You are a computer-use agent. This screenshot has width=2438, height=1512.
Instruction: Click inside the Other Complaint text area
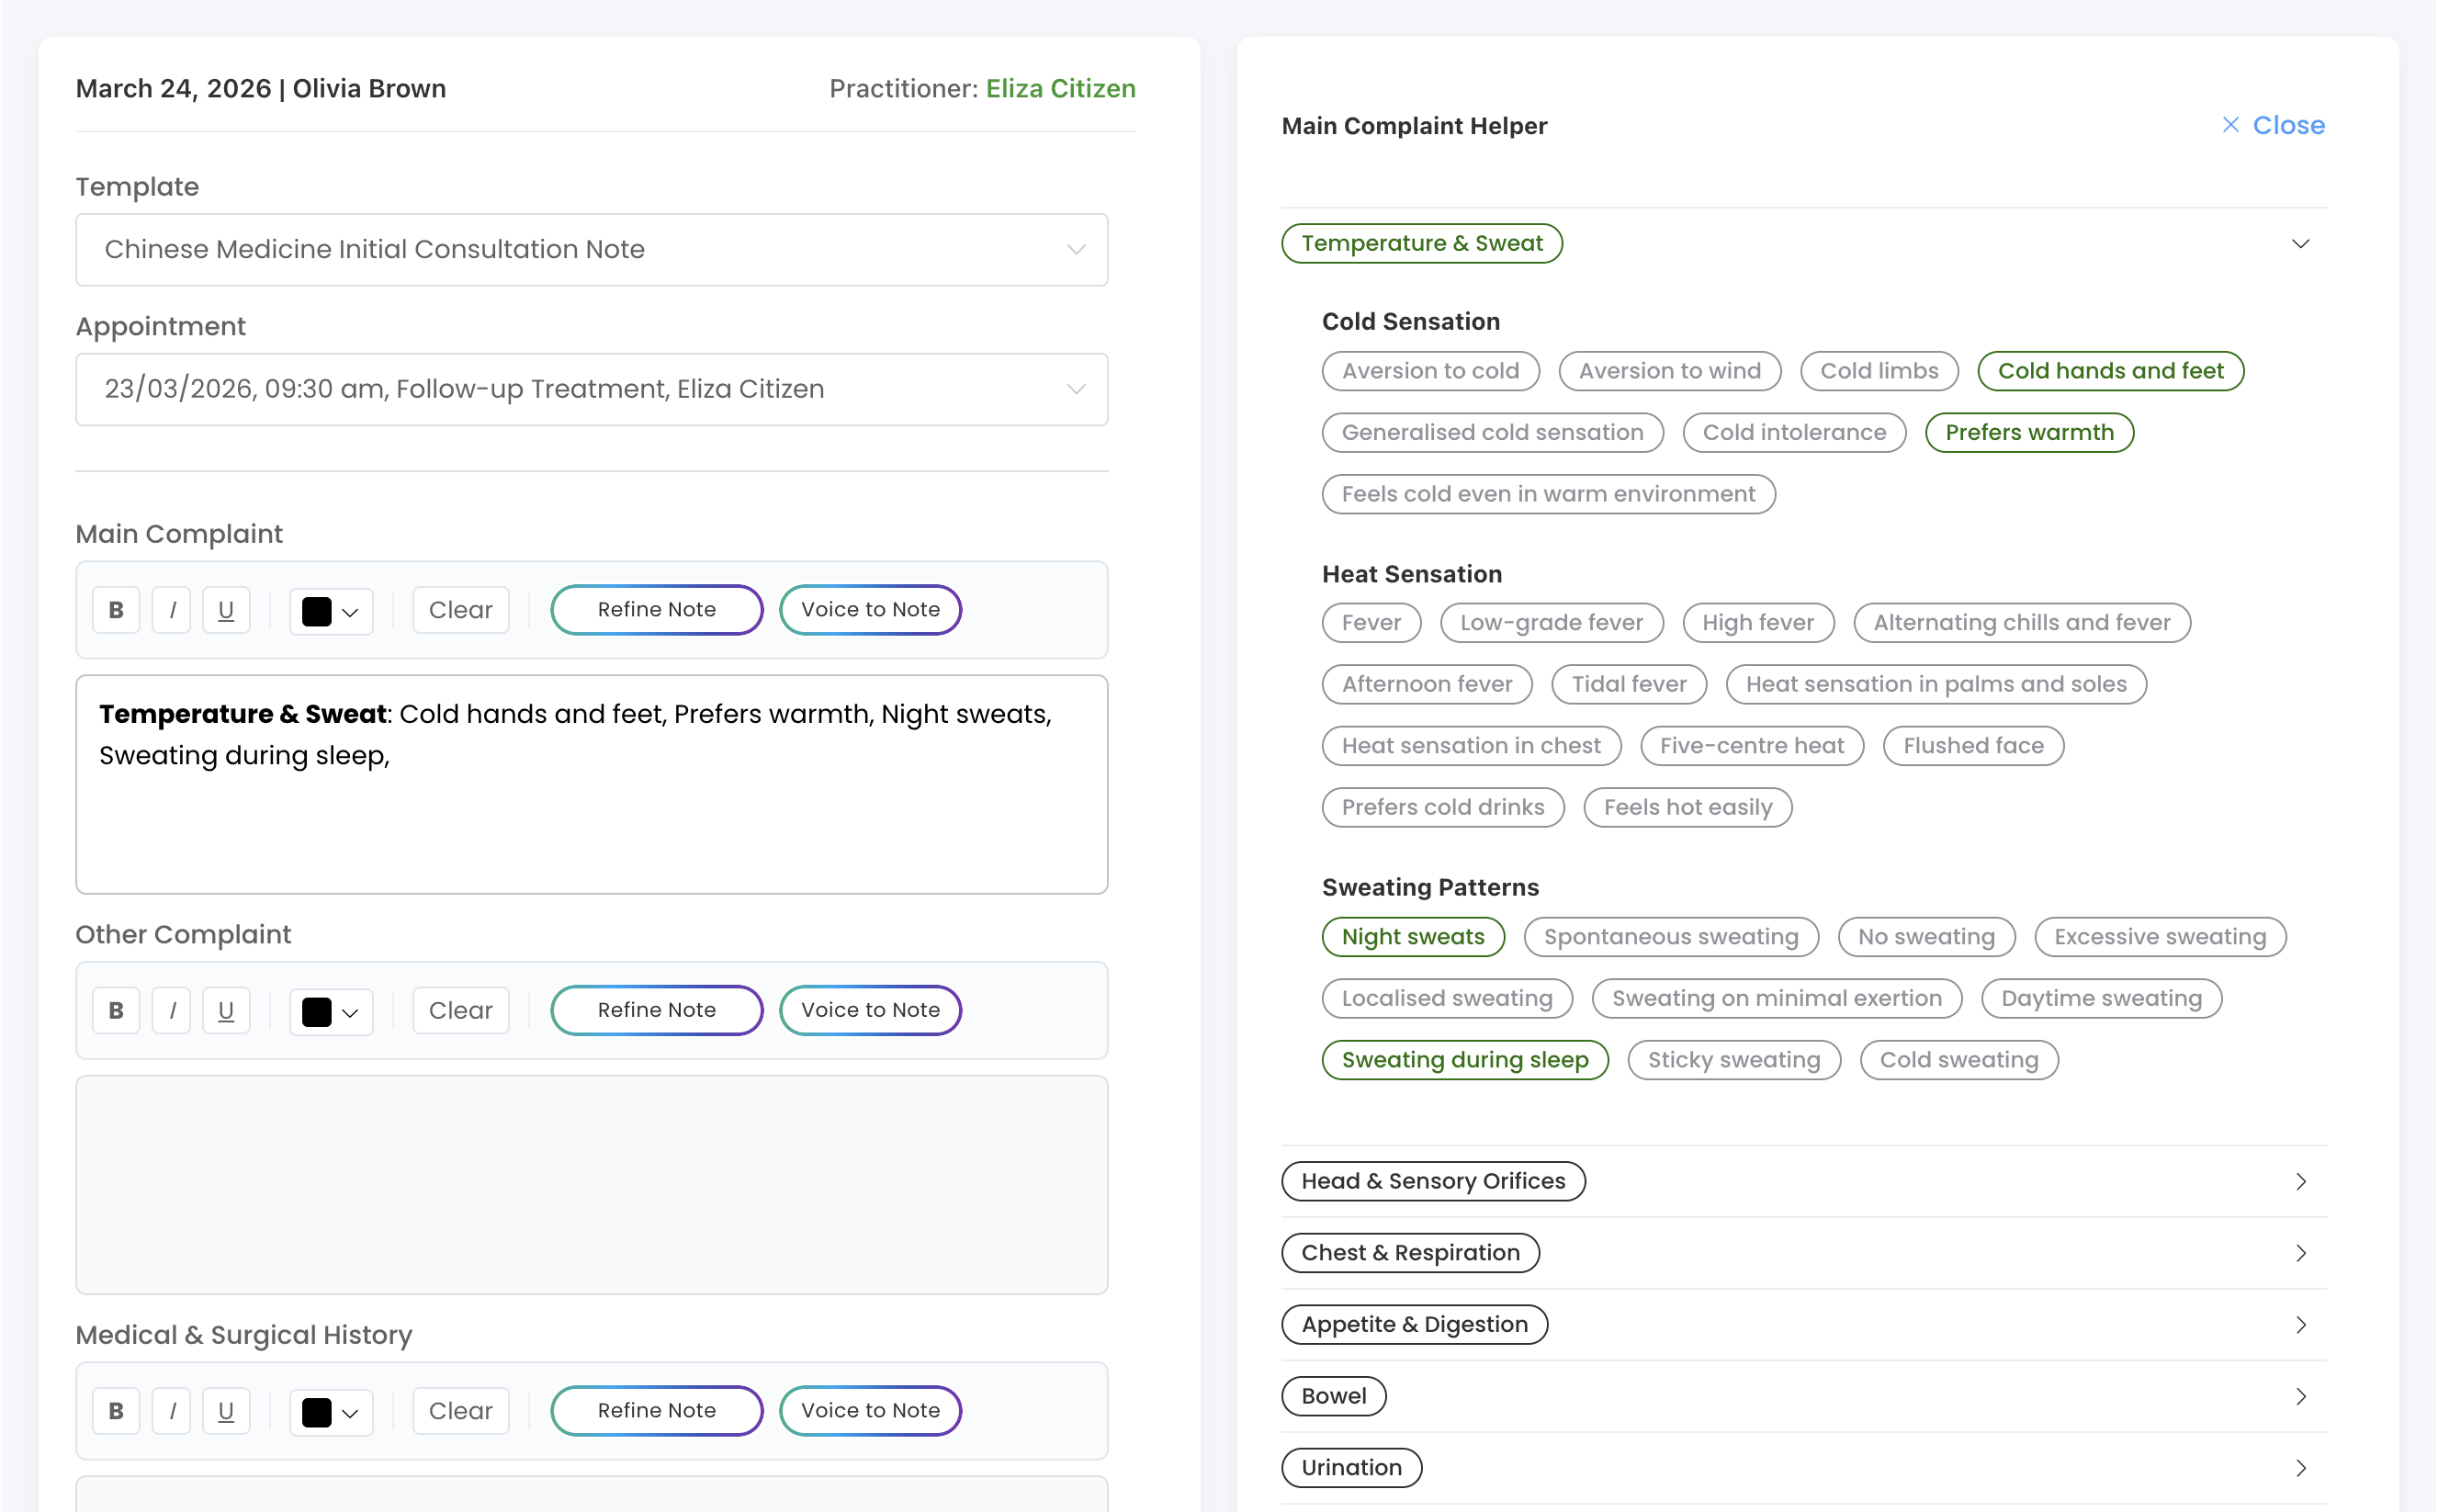[591, 1185]
